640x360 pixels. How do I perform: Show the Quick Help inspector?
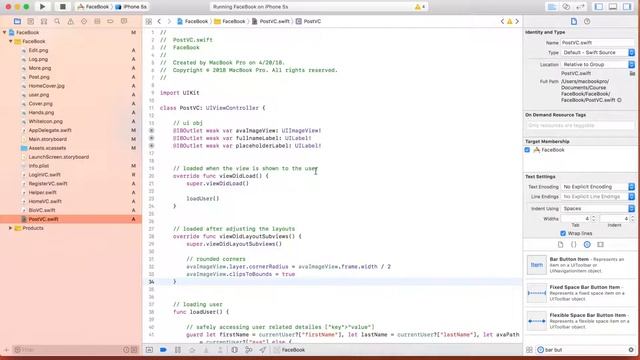[587, 21]
